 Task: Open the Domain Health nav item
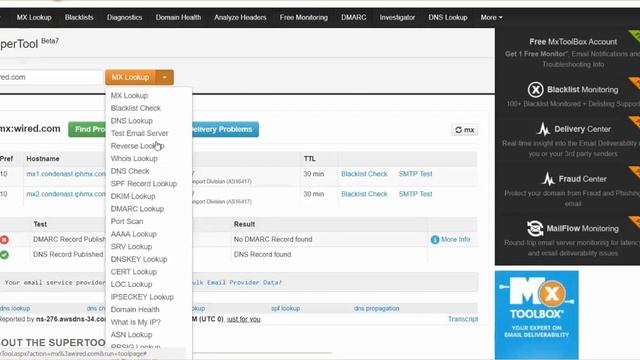(x=178, y=18)
